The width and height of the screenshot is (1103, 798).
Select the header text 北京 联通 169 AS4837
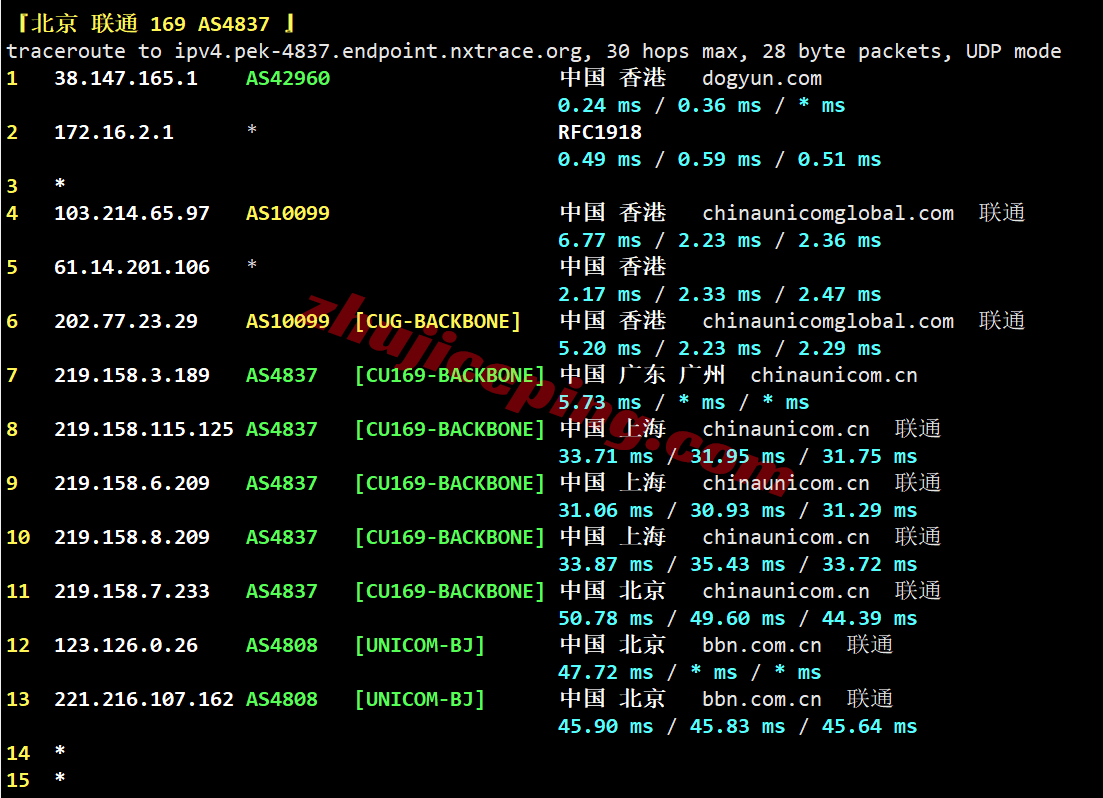[151, 24]
